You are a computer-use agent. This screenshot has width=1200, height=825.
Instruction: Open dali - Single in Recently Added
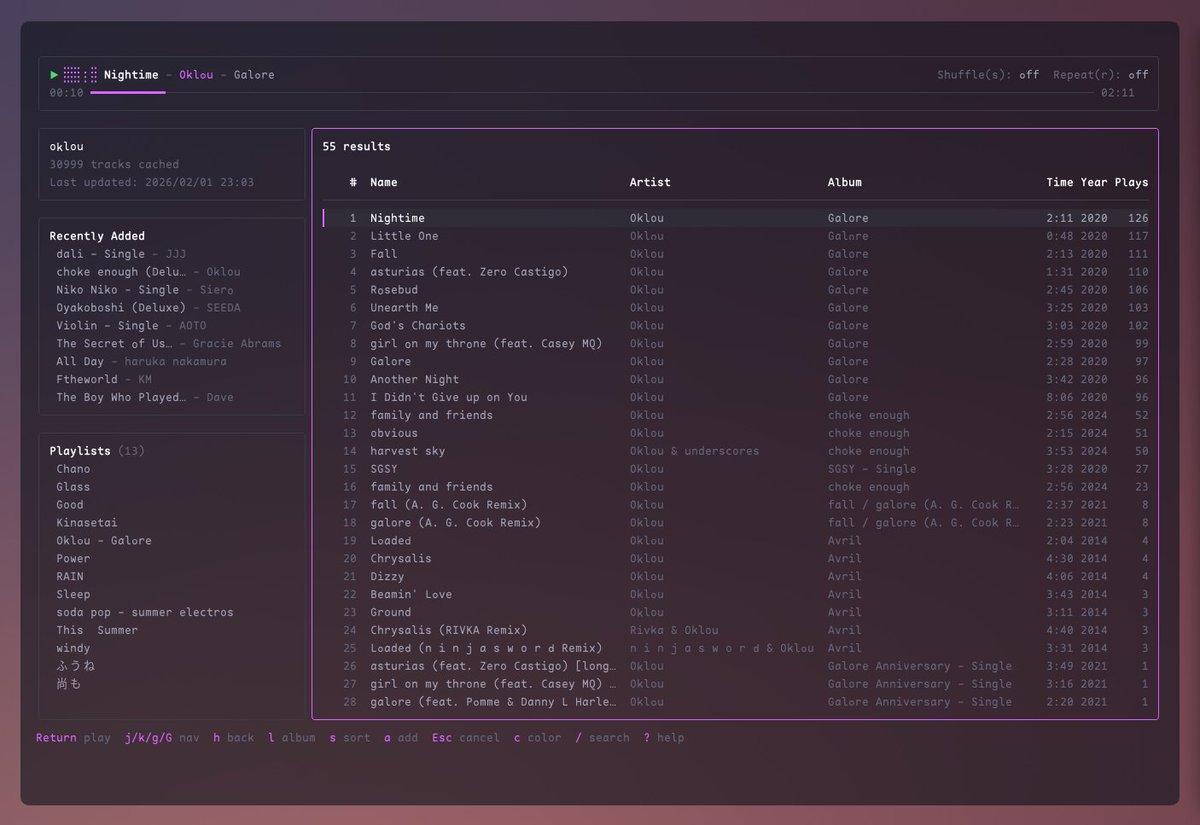click(121, 254)
